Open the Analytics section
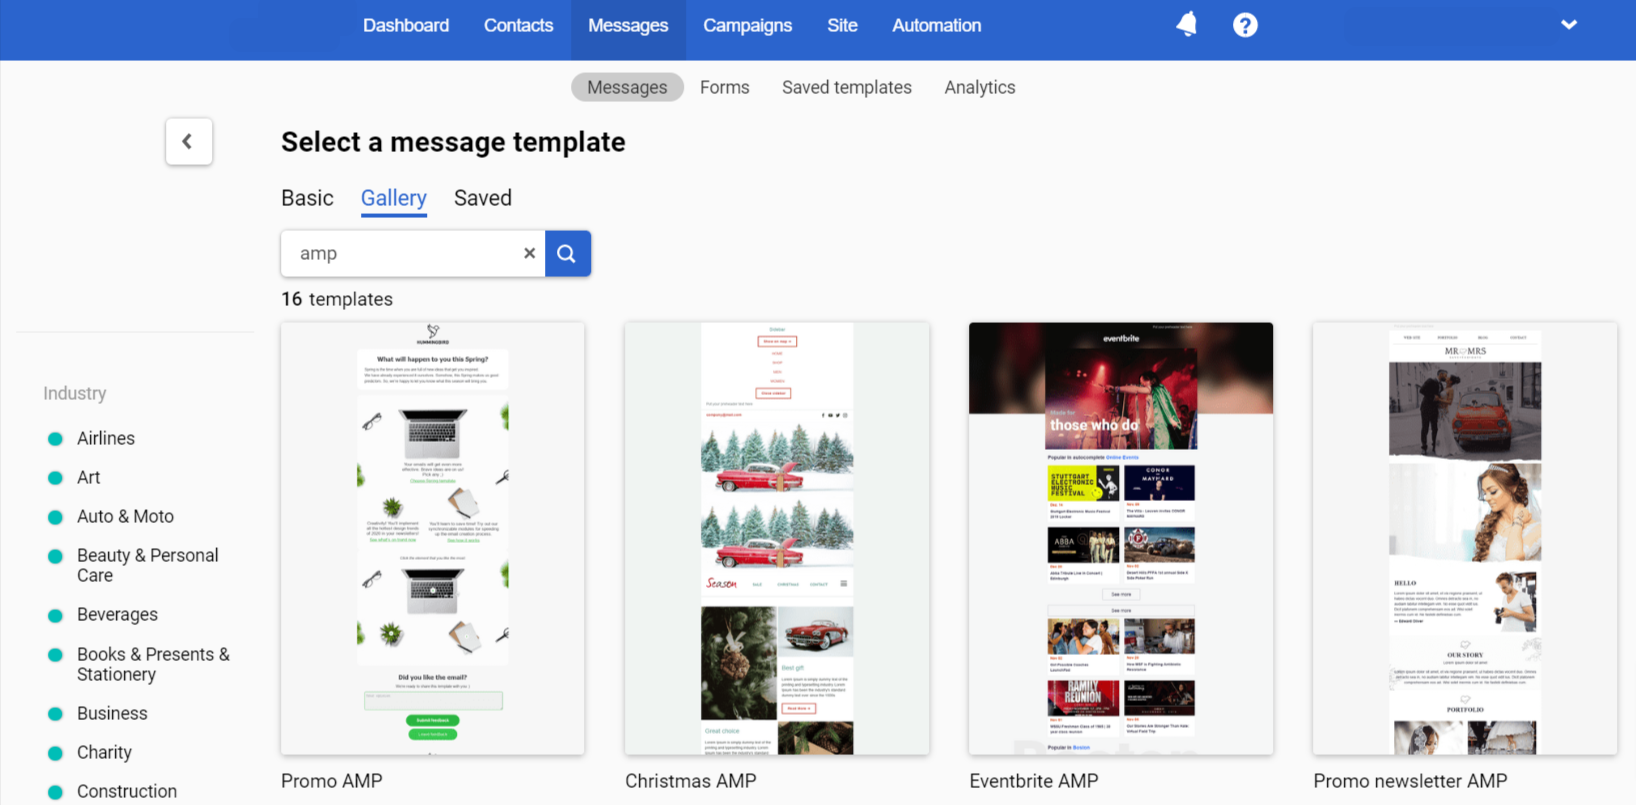 979,87
